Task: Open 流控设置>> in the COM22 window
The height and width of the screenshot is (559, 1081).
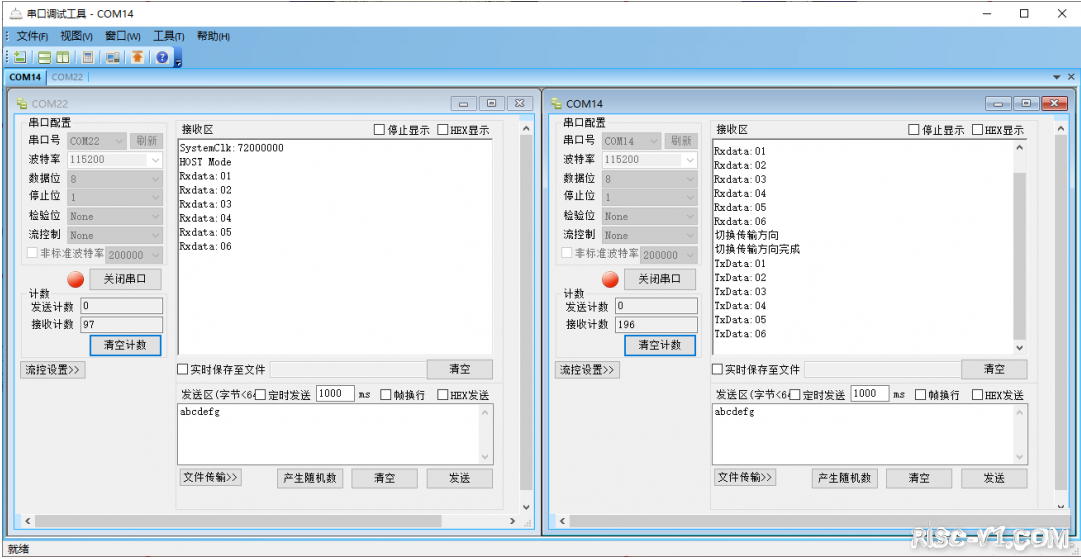Action: coord(53,369)
